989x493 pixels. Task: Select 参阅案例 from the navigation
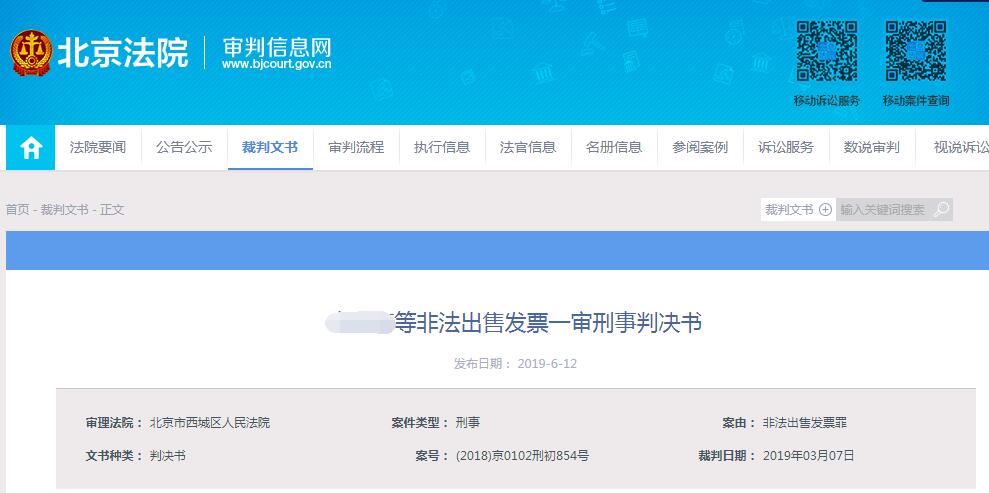pyautogui.click(x=700, y=148)
